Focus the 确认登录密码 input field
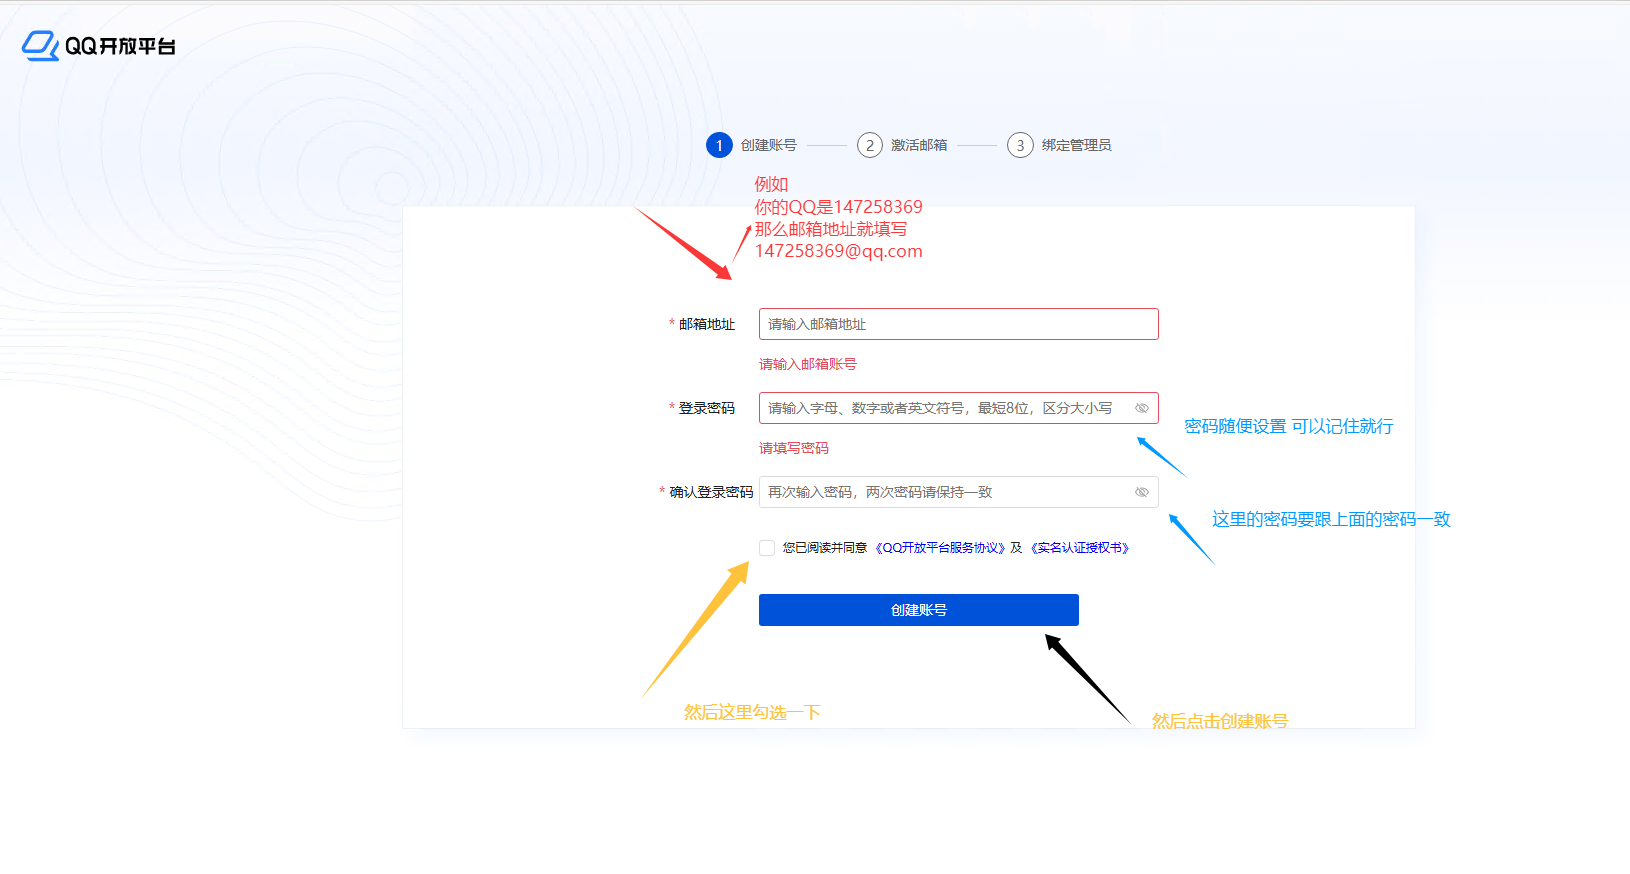Screen dimensions: 1630x874 pos(958,492)
